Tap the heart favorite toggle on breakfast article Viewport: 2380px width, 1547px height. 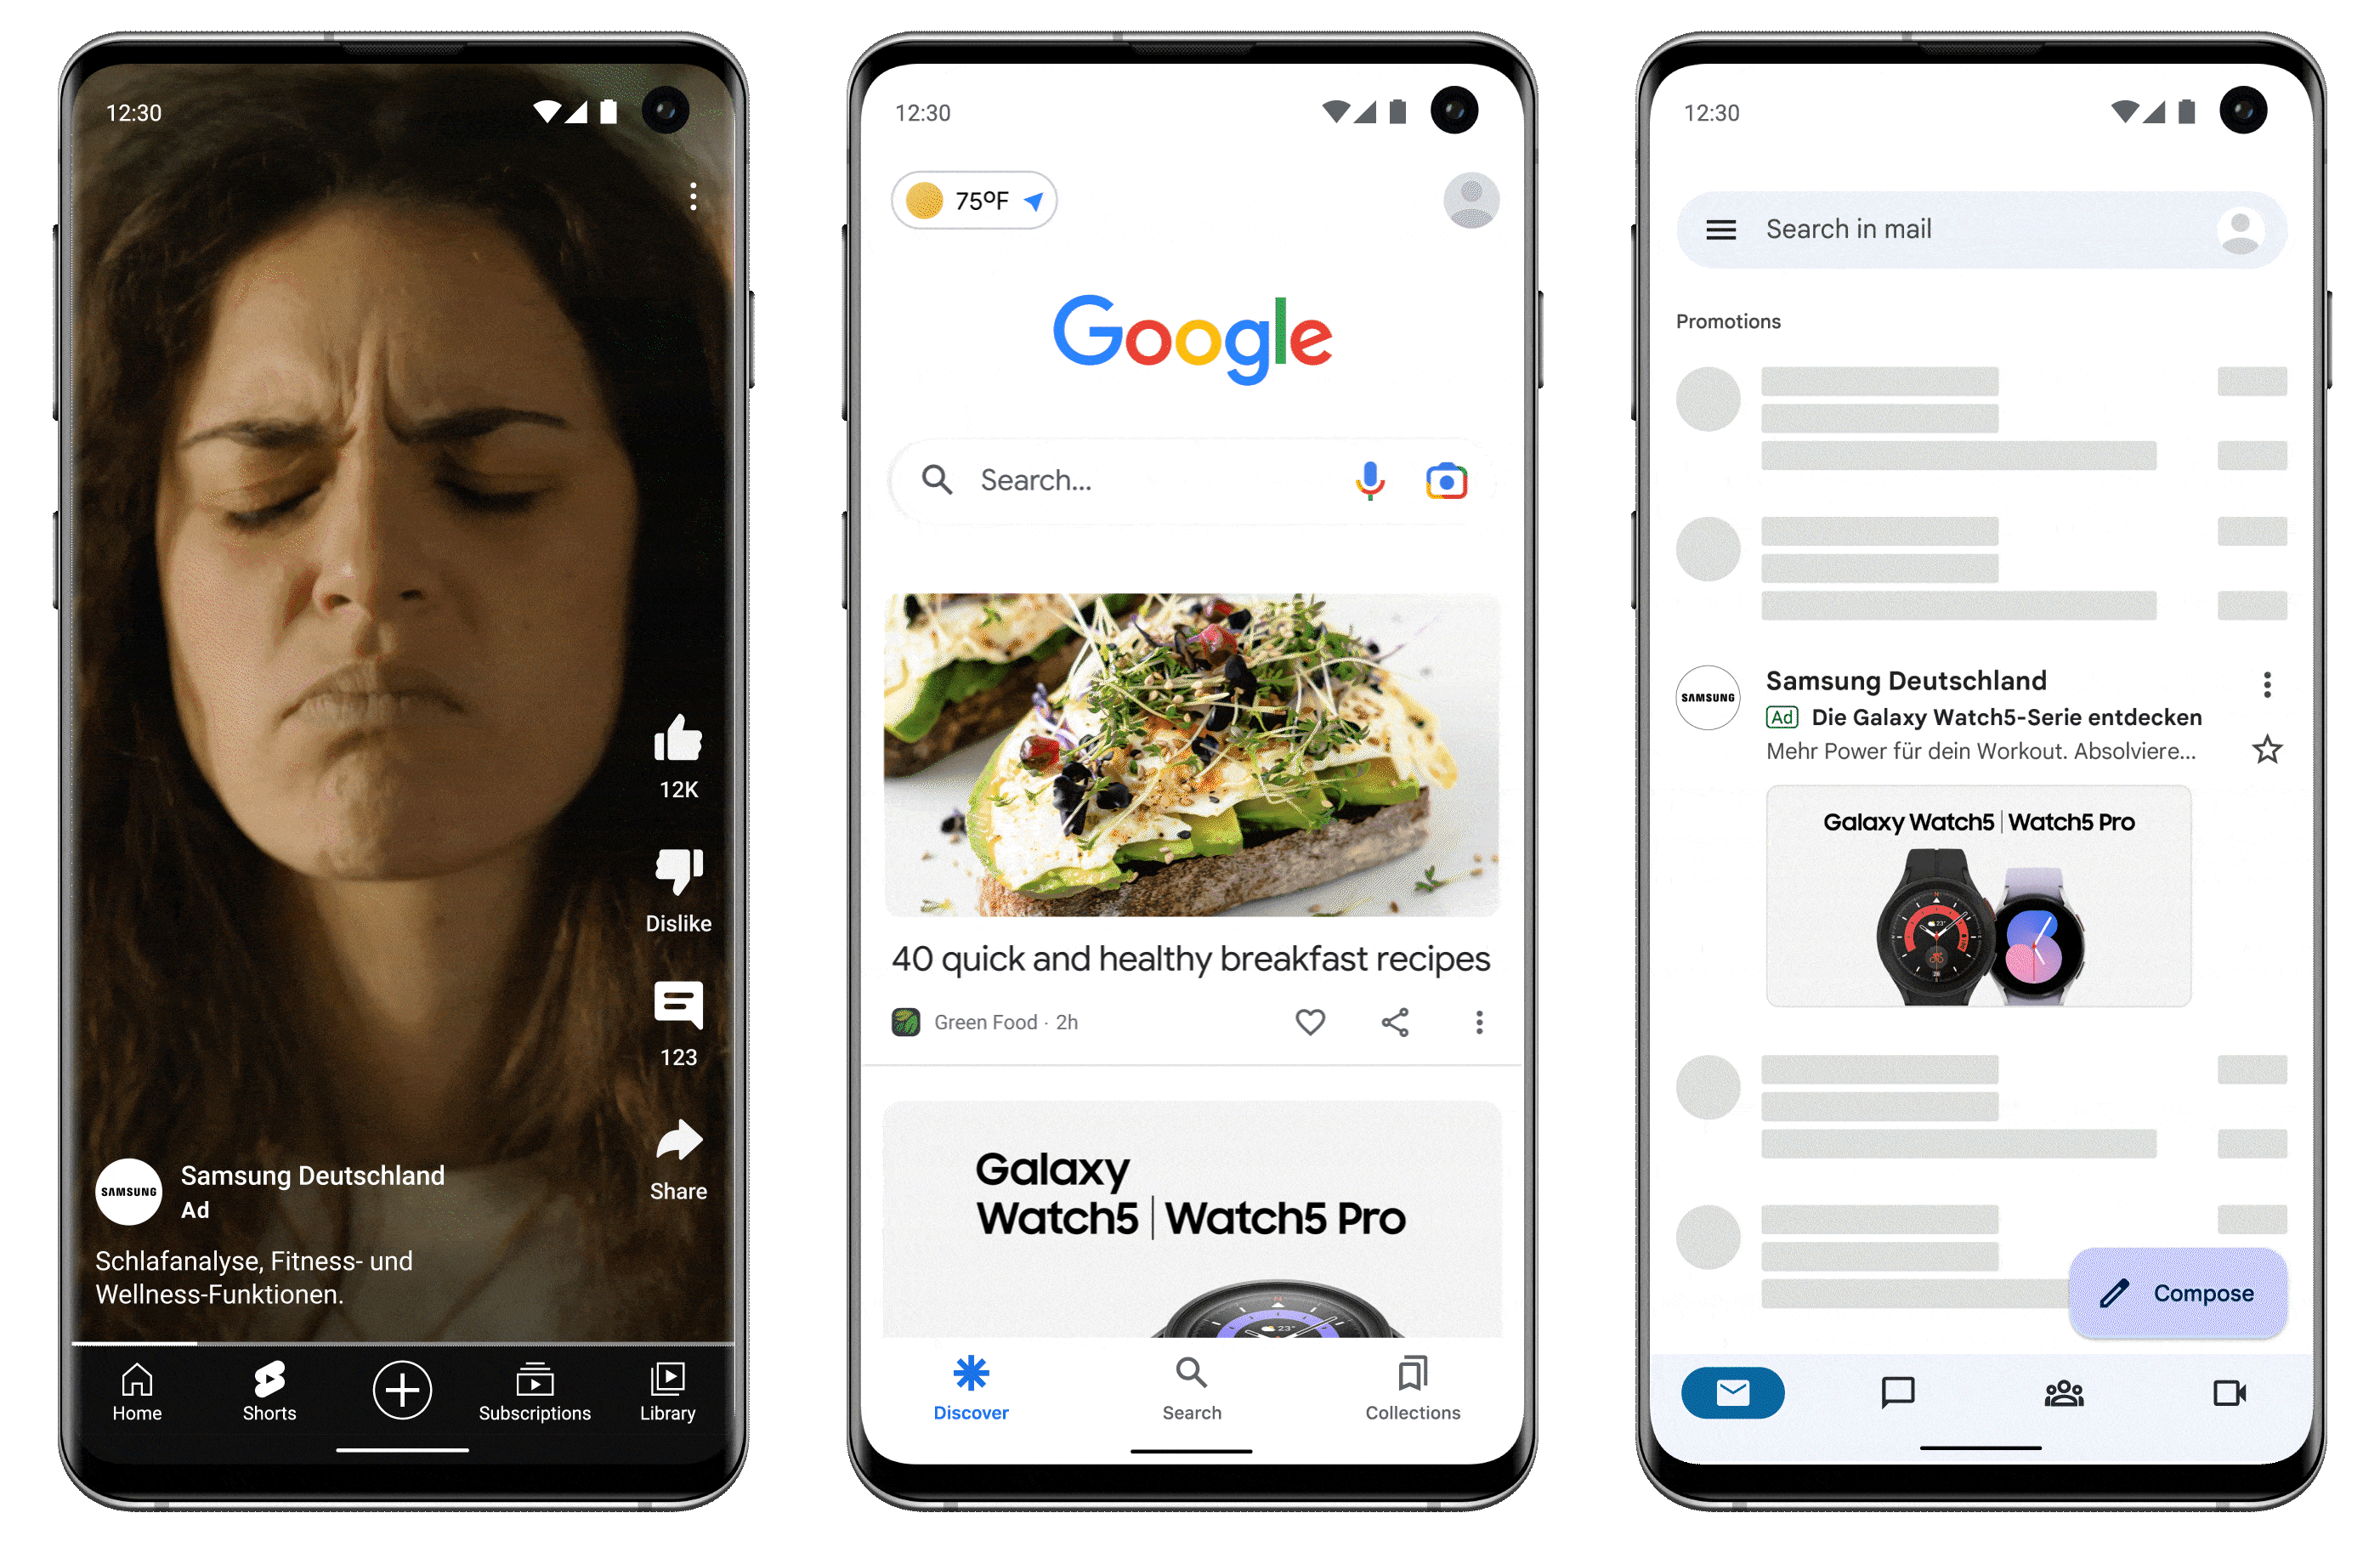coord(1312,1023)
